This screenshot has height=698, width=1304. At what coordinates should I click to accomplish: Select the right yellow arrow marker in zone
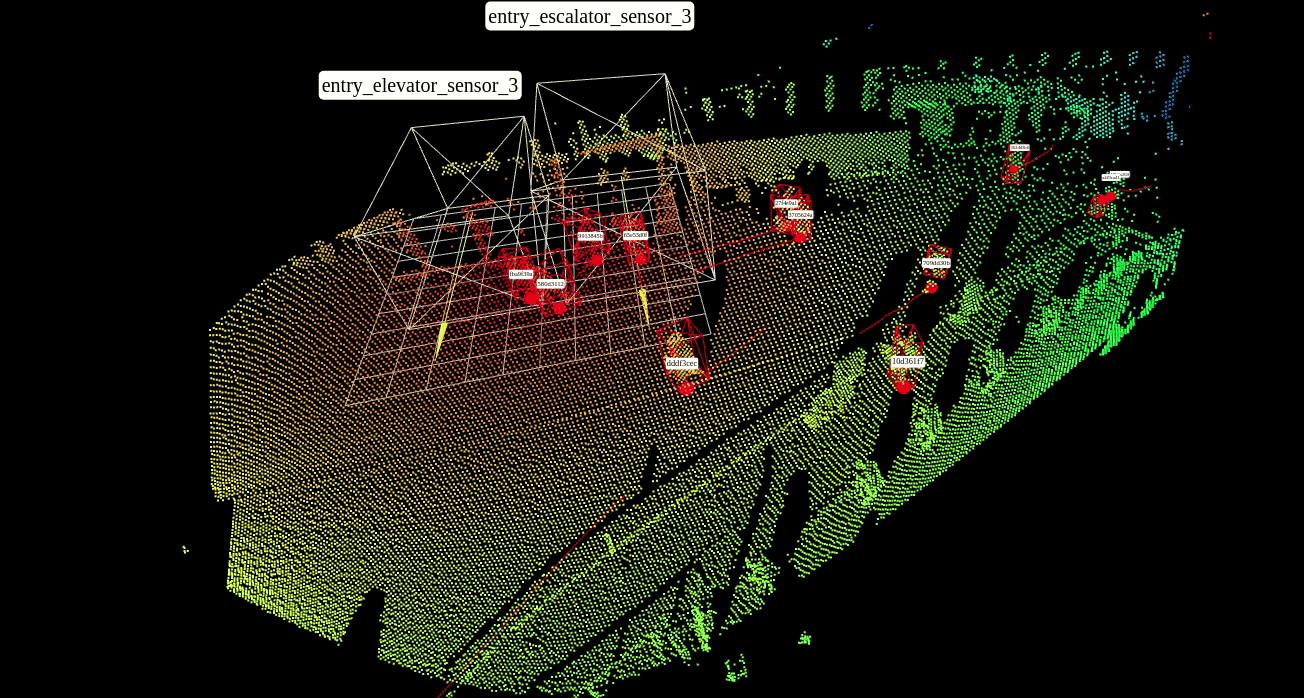(644, 305)
